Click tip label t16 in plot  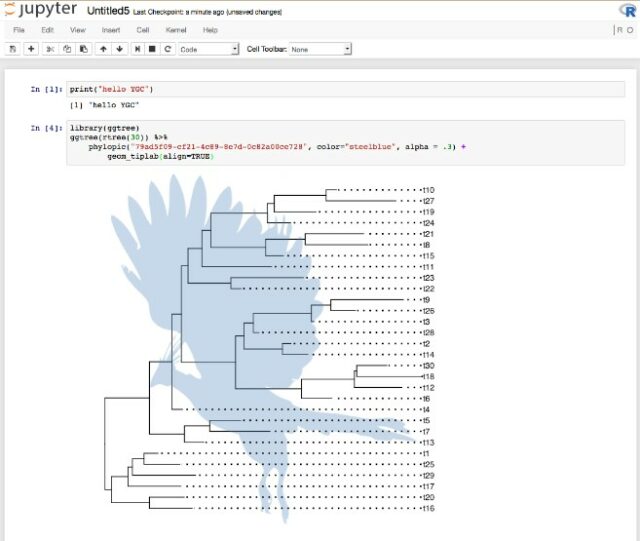[x=428, y=508]
